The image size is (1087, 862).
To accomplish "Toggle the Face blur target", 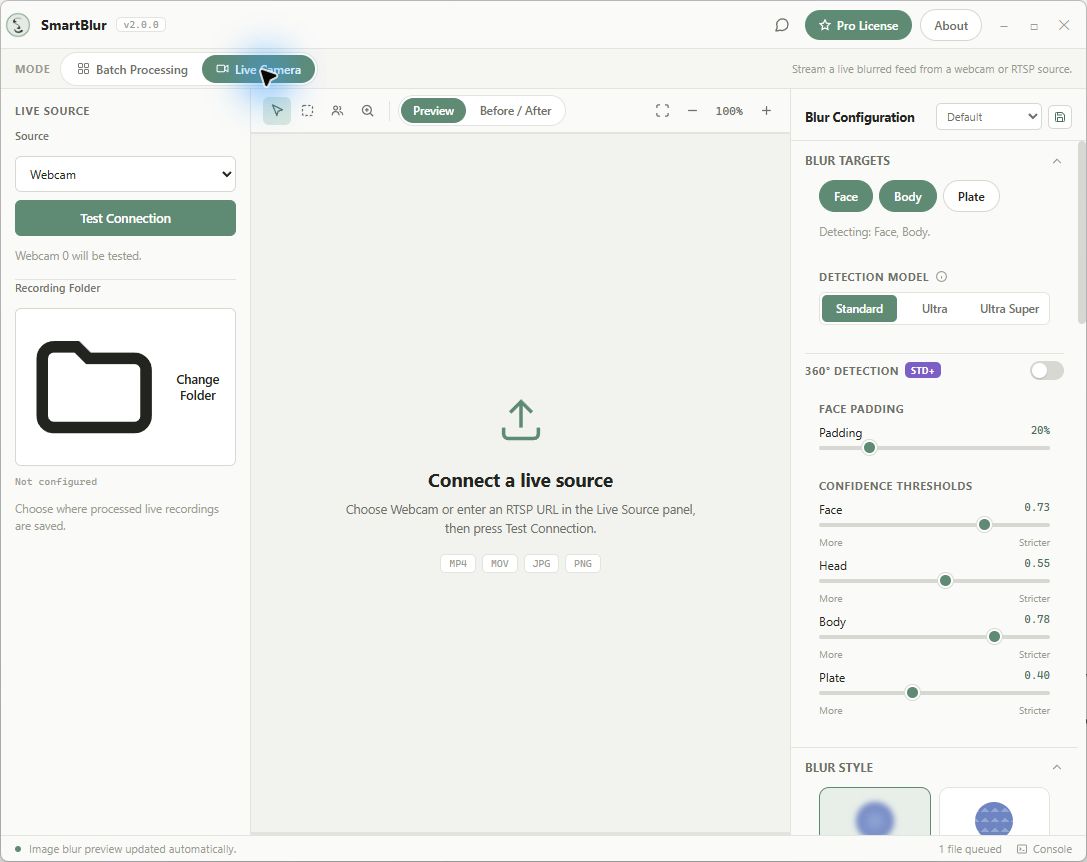I will 846,196.
